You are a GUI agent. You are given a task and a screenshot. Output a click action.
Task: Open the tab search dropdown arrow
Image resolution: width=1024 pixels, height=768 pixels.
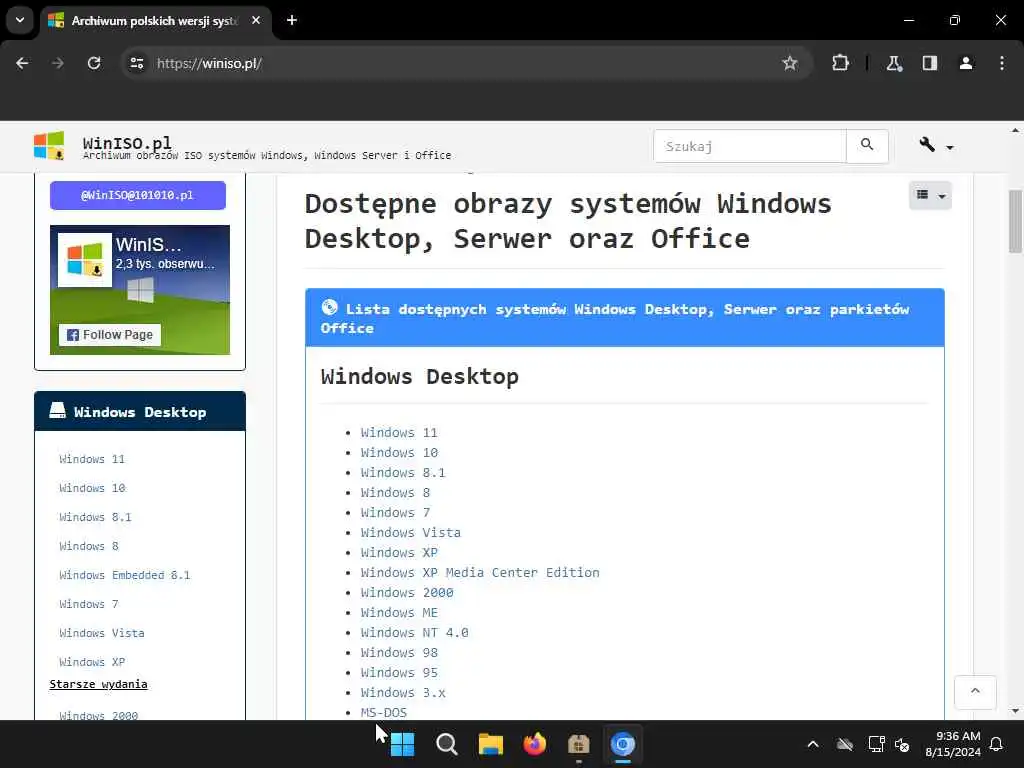[x=20, y=20]
